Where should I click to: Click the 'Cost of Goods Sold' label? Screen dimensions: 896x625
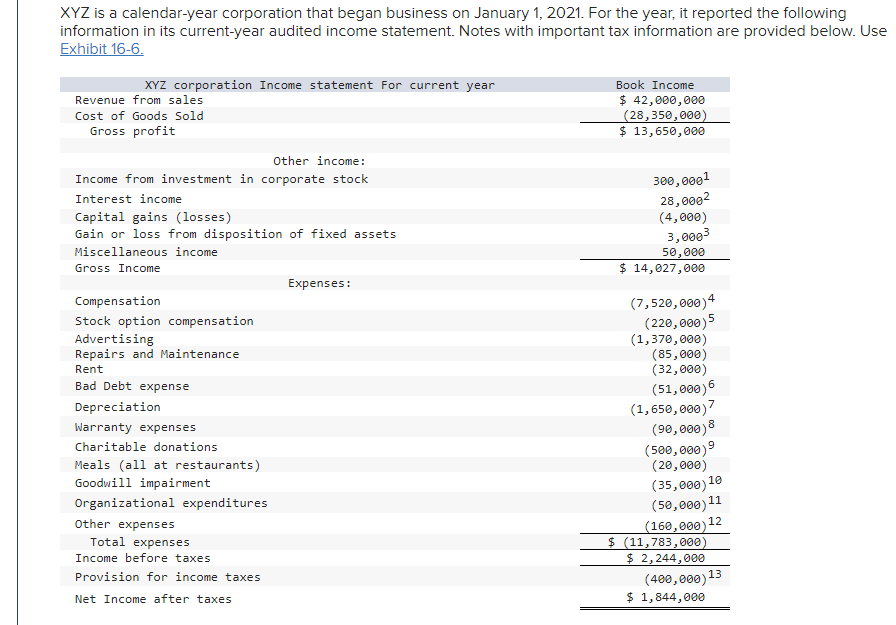pyautogui.click(x=139, y=116)
